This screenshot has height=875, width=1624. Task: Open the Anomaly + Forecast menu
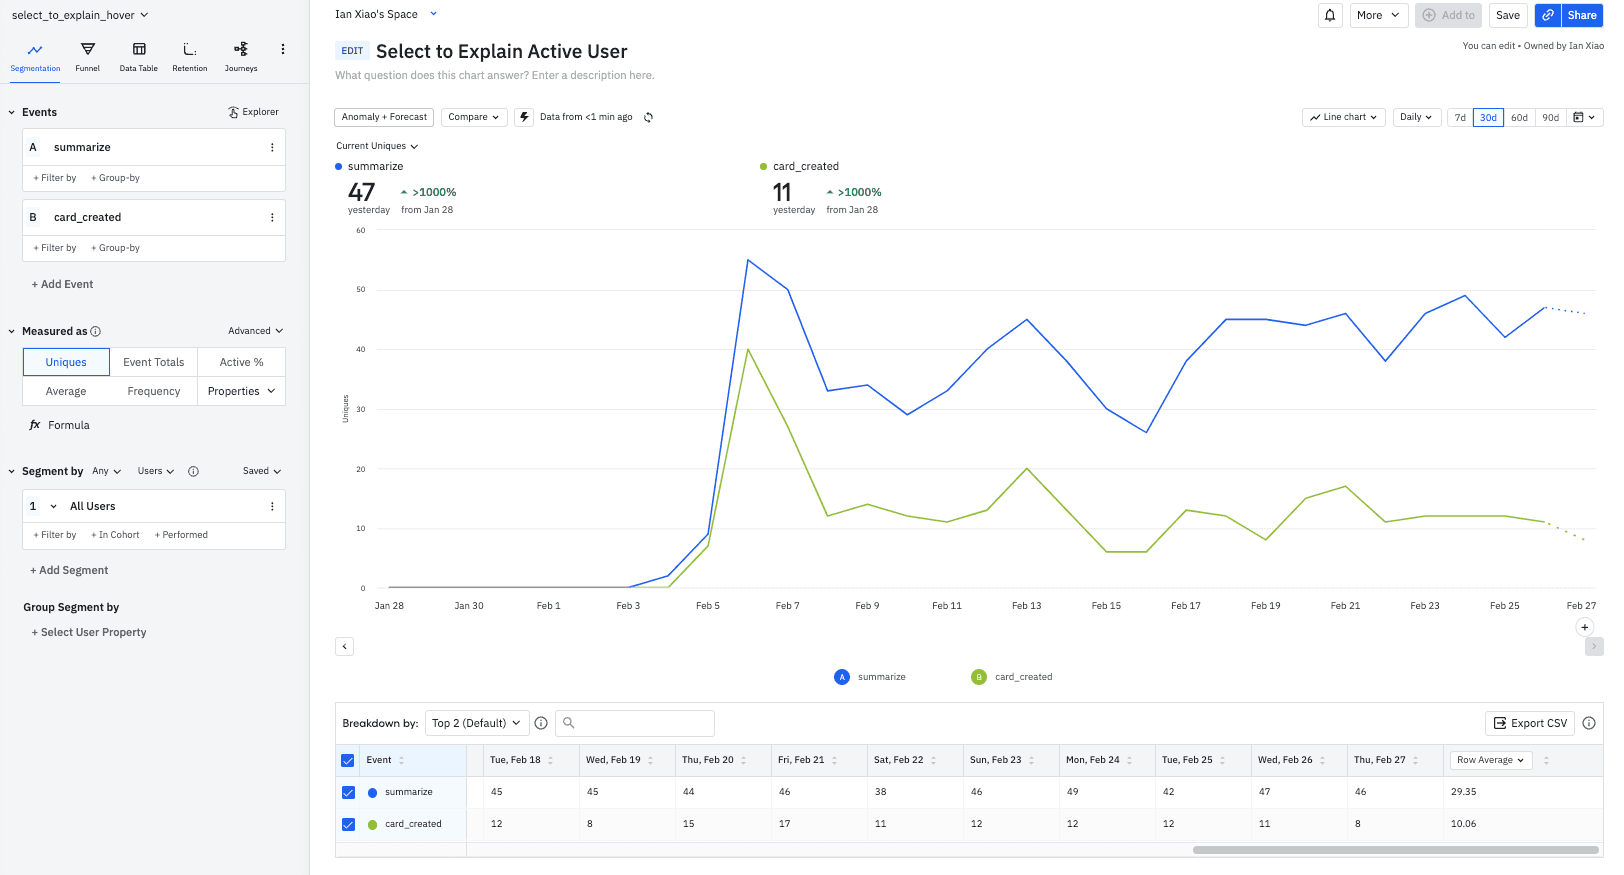point(384,117)
